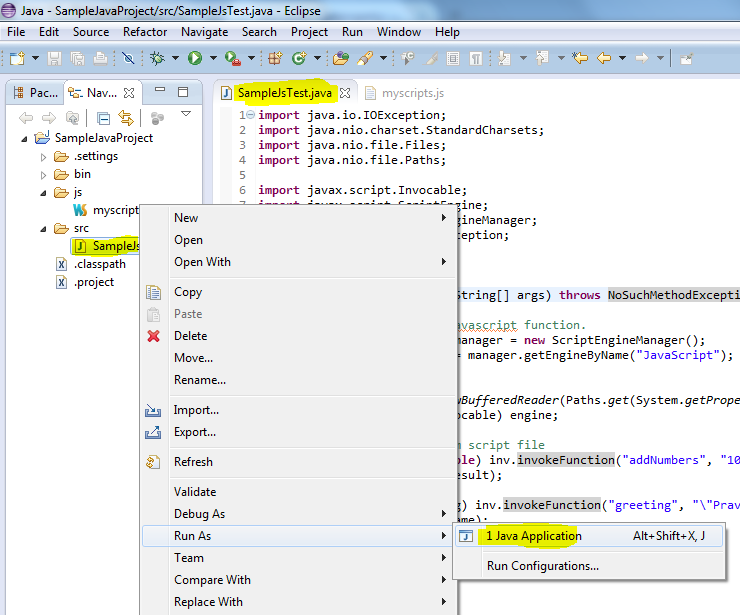Toggle Link with Editor in Navigator
This screenshot has width=740, height=615.
point(126,117)
